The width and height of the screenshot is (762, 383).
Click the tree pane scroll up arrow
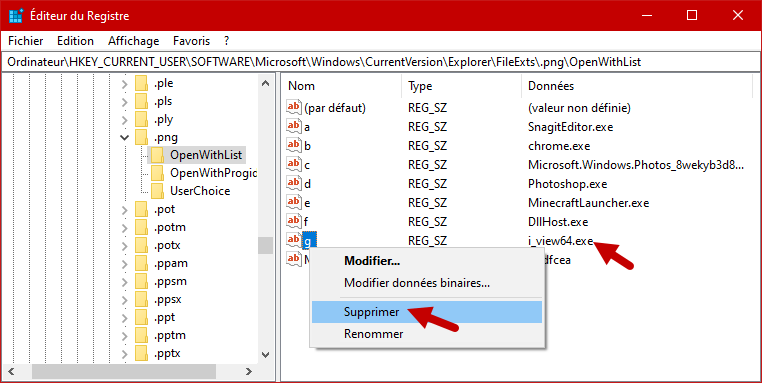tap(265, 83)
